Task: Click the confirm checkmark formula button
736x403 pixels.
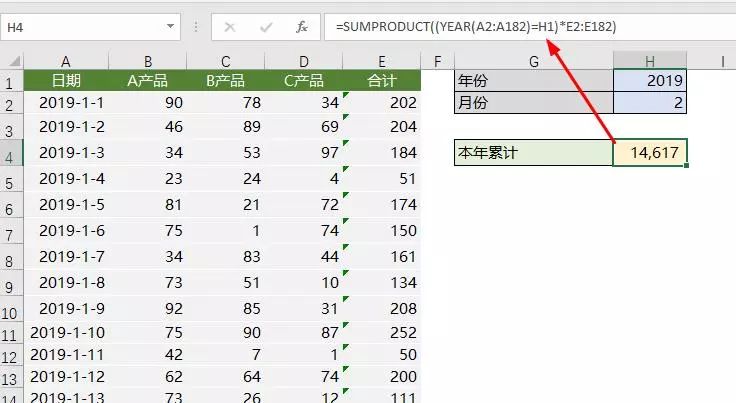Action: pyautogui.click(x=266, y=27)
